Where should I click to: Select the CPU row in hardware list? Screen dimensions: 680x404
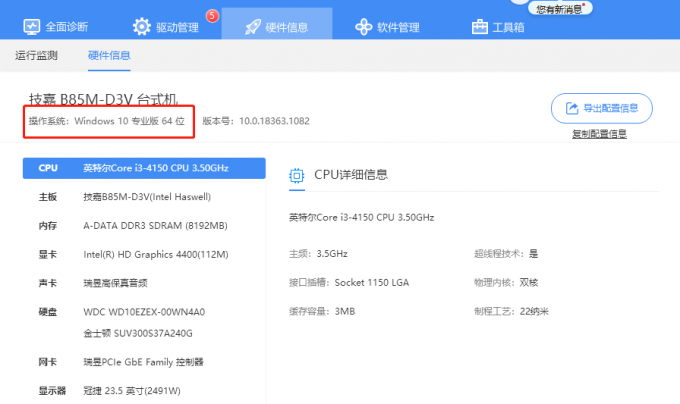coord(143,168)
